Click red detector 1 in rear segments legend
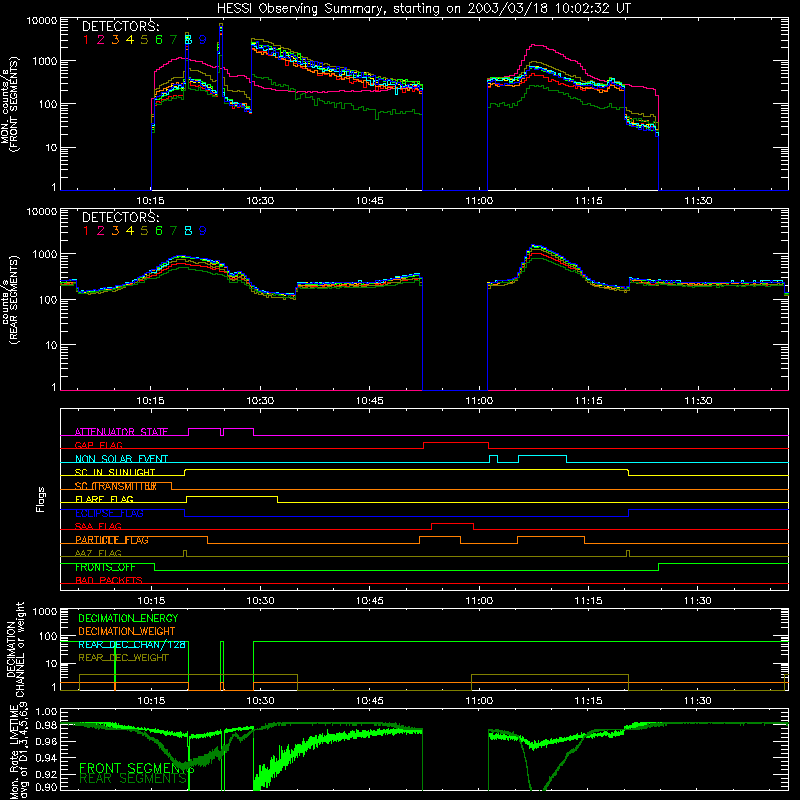The height and width of the screenshot is (800, 800). point(86,231)
